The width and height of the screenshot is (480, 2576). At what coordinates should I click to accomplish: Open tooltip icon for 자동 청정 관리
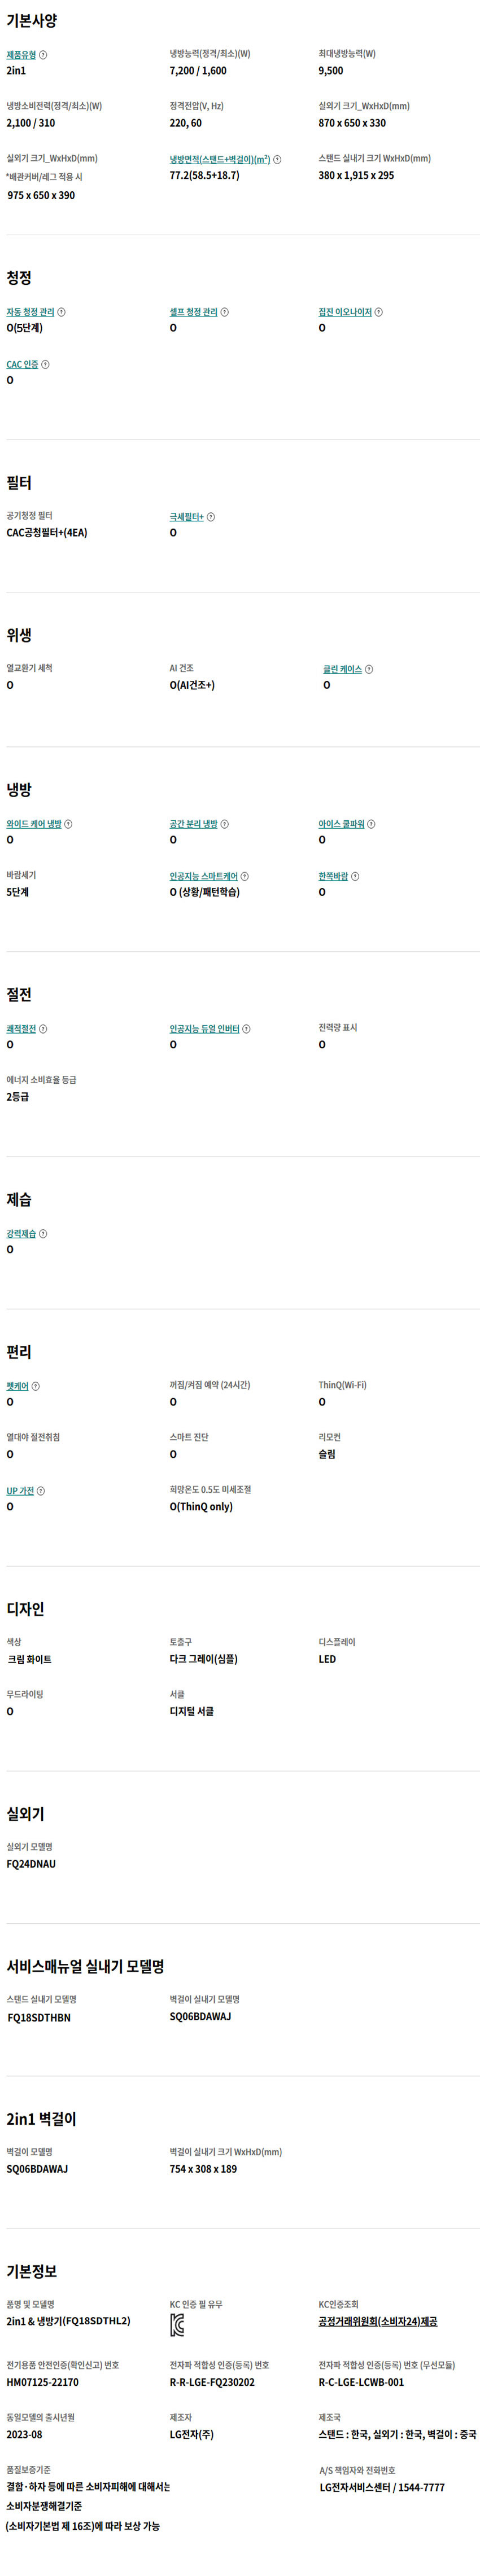coord(62,312)
